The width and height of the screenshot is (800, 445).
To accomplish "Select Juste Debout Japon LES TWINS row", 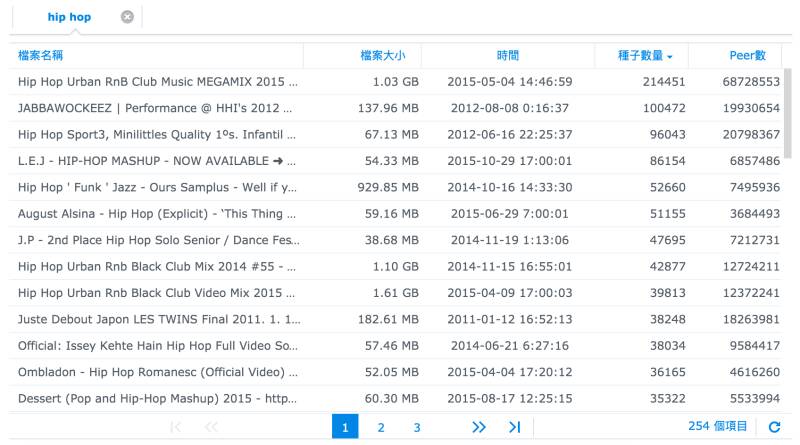I will click(395, 319).
